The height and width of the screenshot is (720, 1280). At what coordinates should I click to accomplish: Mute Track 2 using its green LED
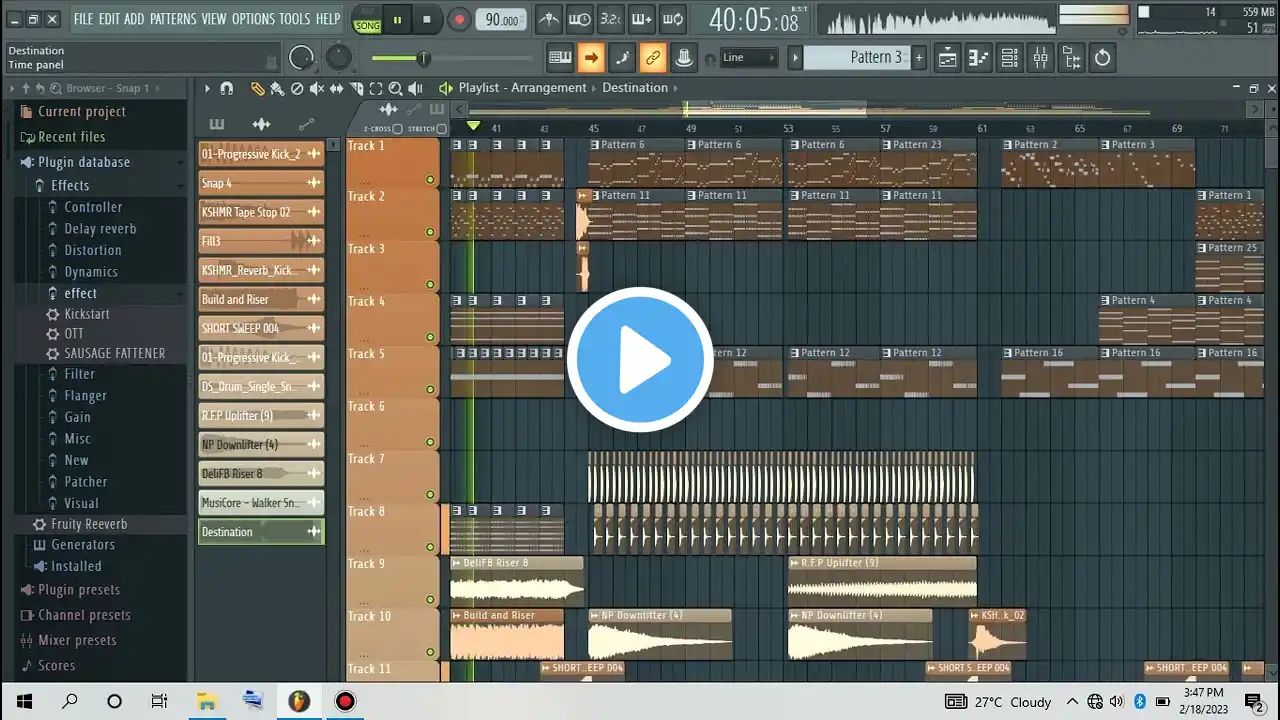[430, 232]
